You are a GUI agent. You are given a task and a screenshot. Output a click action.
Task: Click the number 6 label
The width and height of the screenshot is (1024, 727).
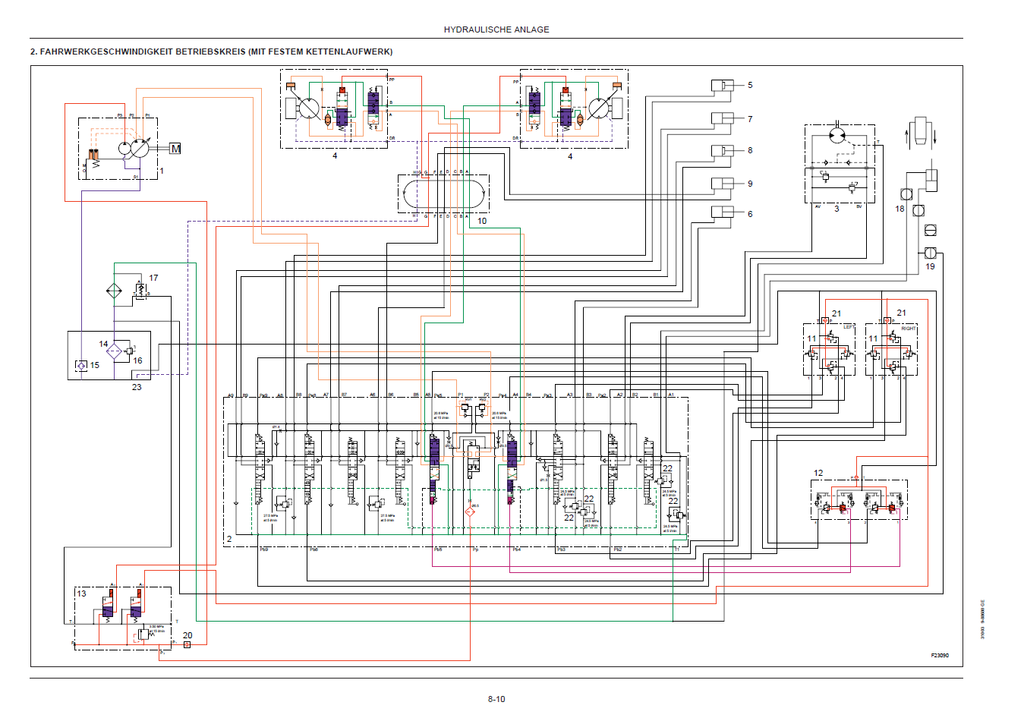[750, 214]
